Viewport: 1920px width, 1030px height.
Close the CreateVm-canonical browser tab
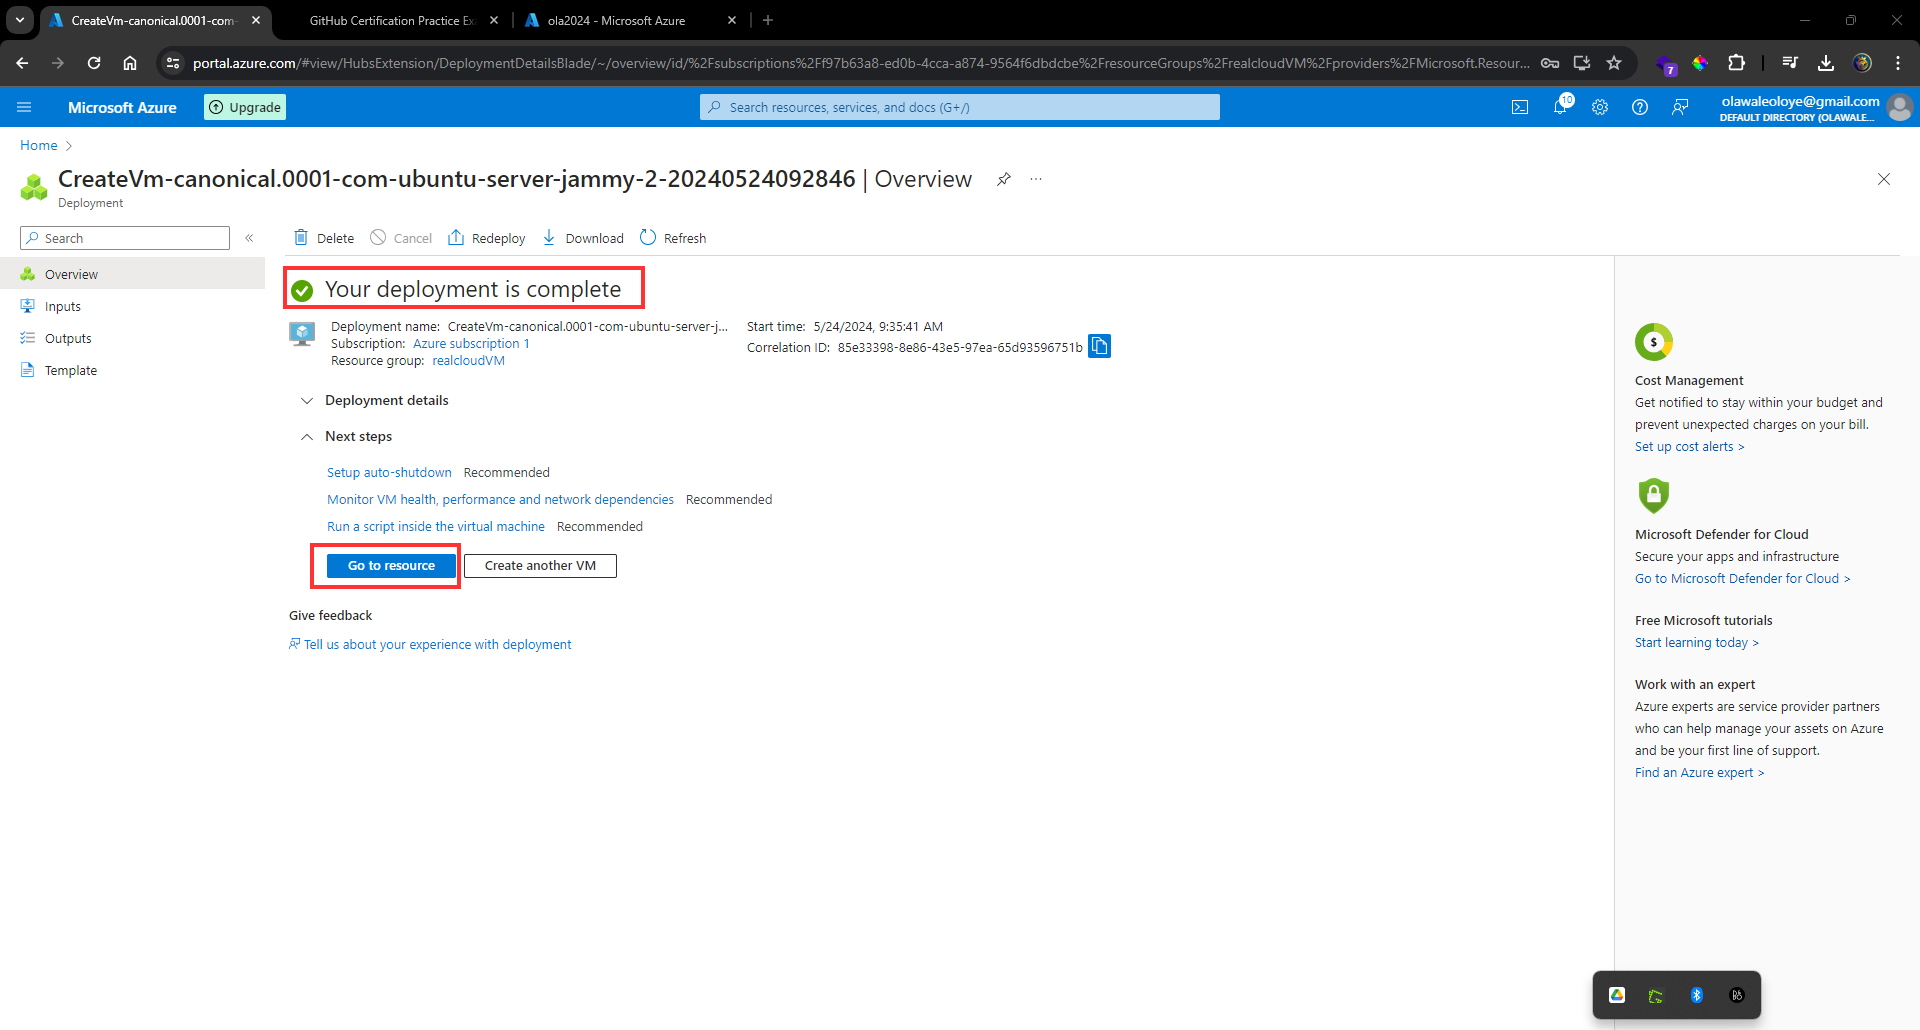click(256, 20)
